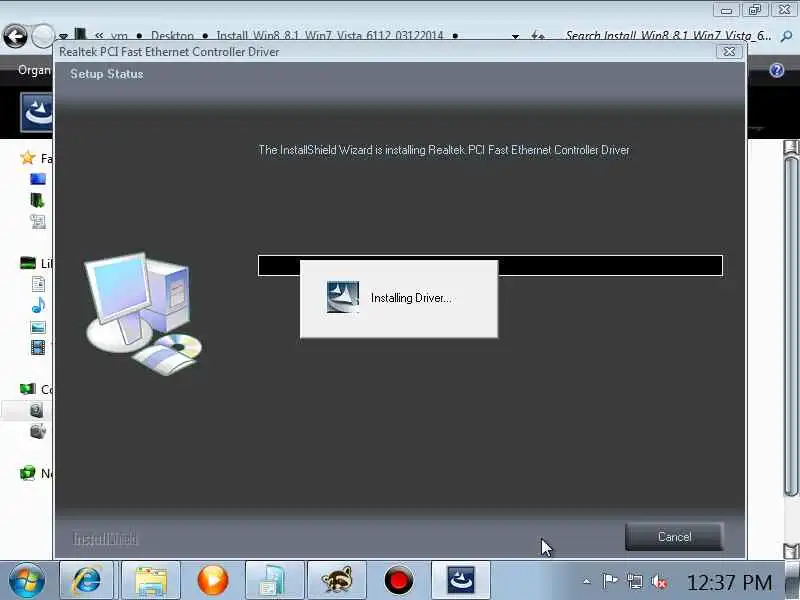Open the 12:37 PM clock
The height and width of the screenshot is (600, 800).
tap(729, 582)
